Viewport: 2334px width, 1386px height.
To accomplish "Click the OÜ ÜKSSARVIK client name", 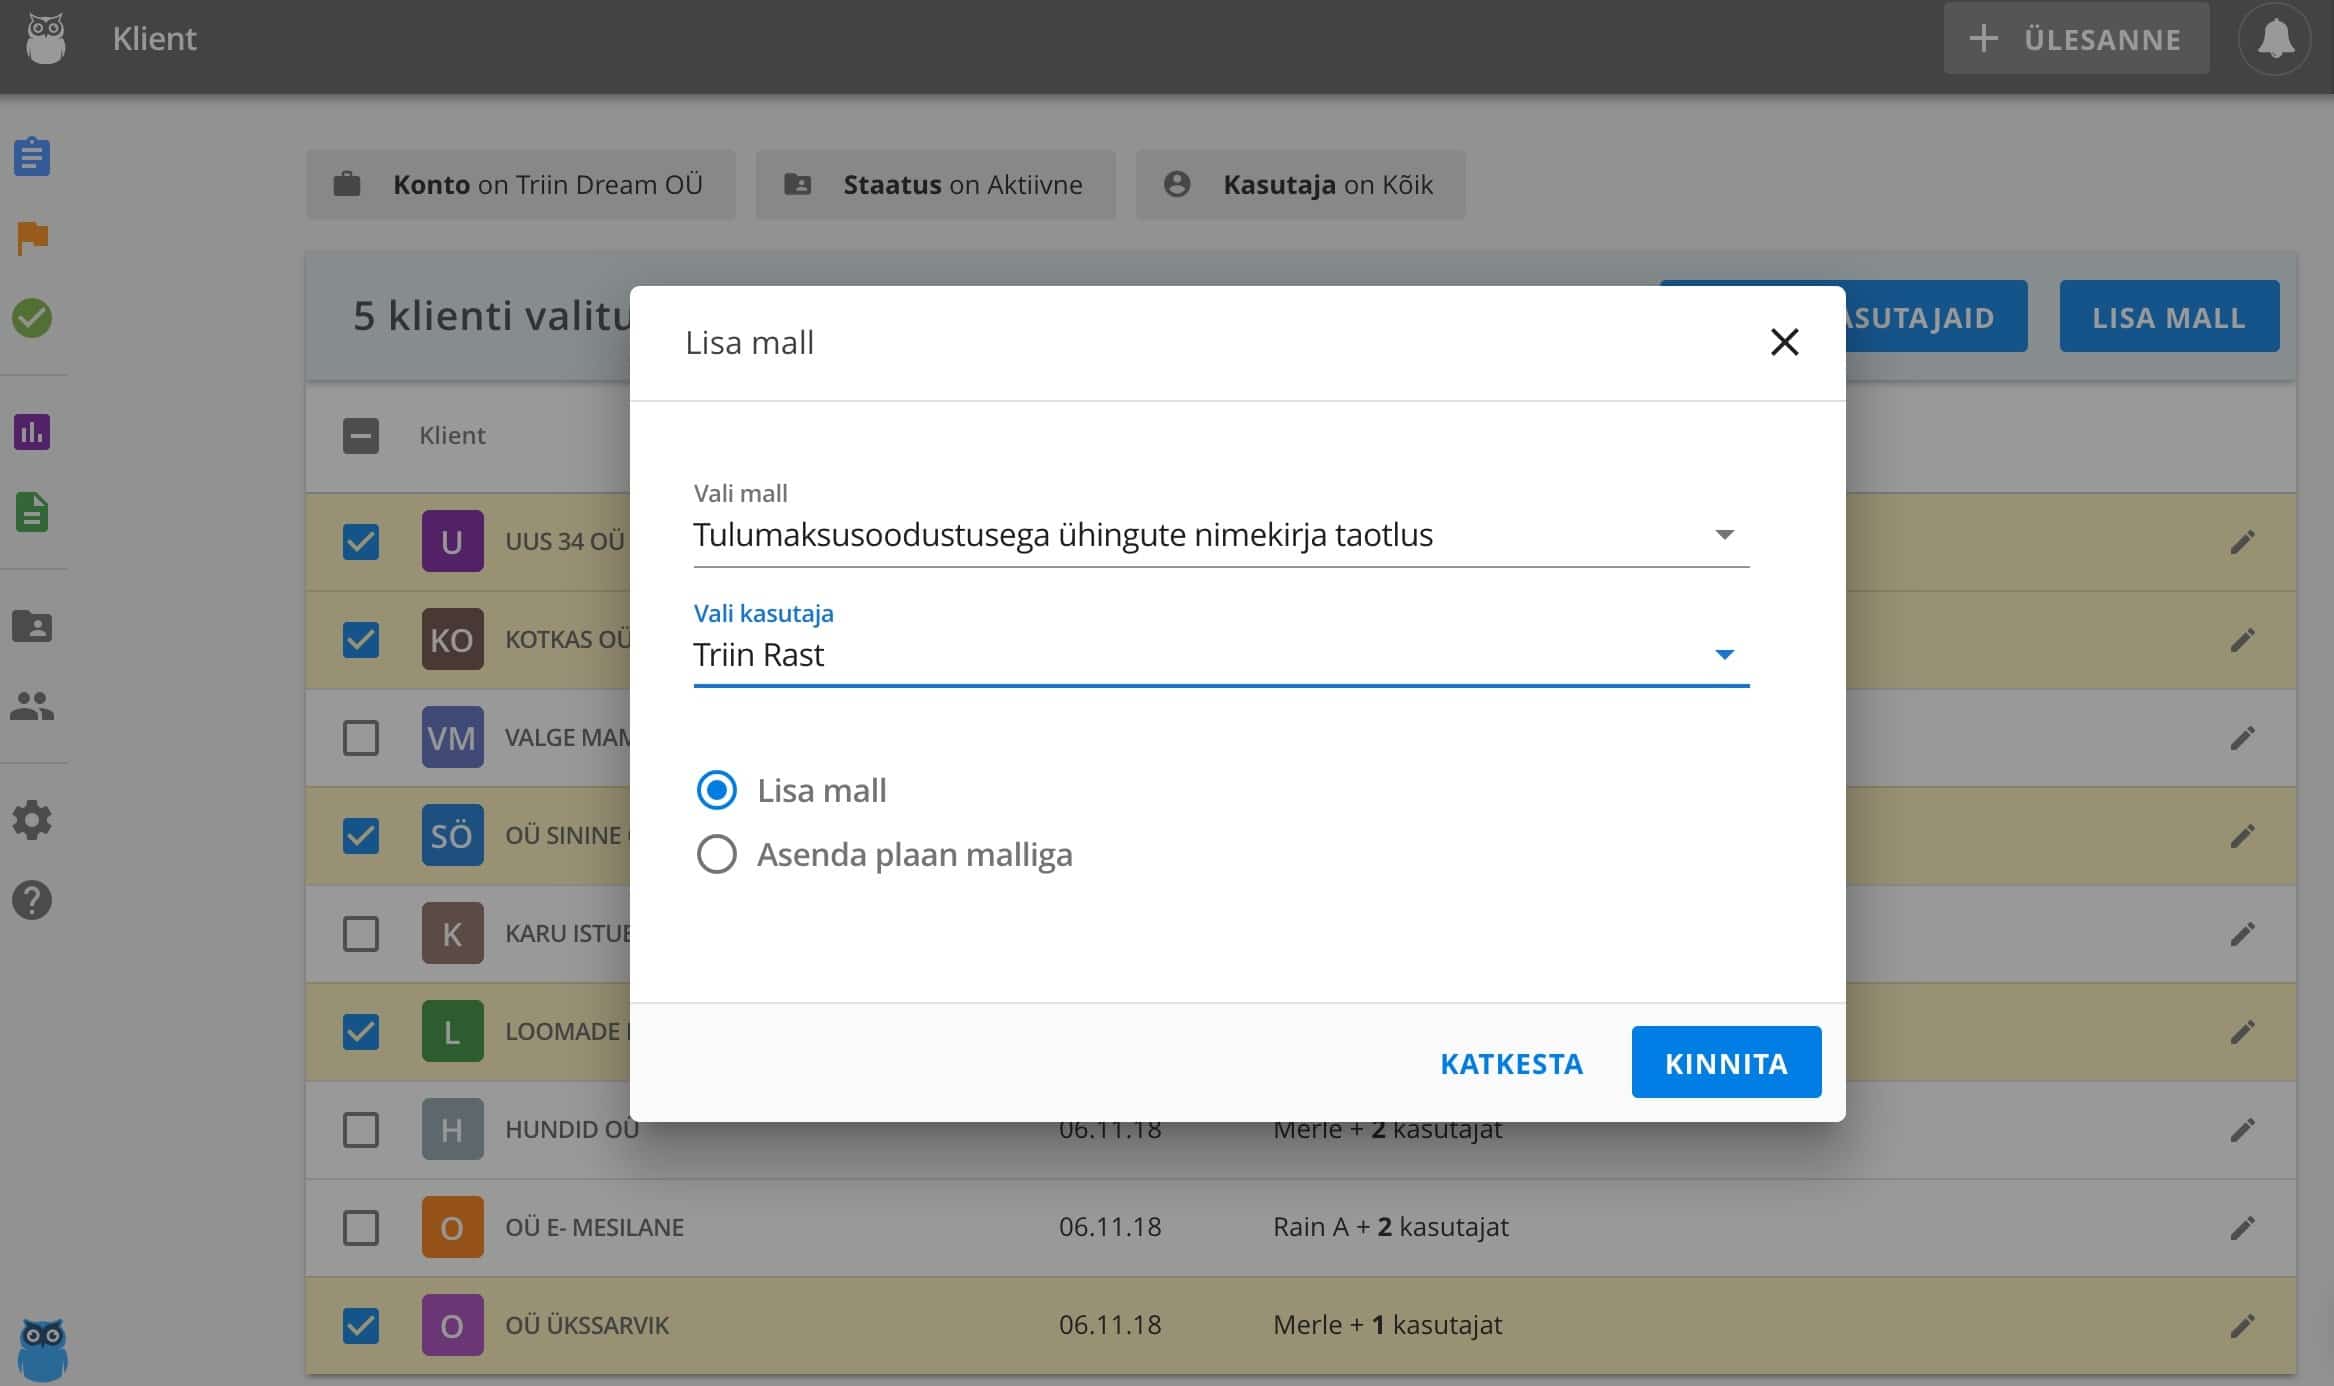I will 587,1325.
